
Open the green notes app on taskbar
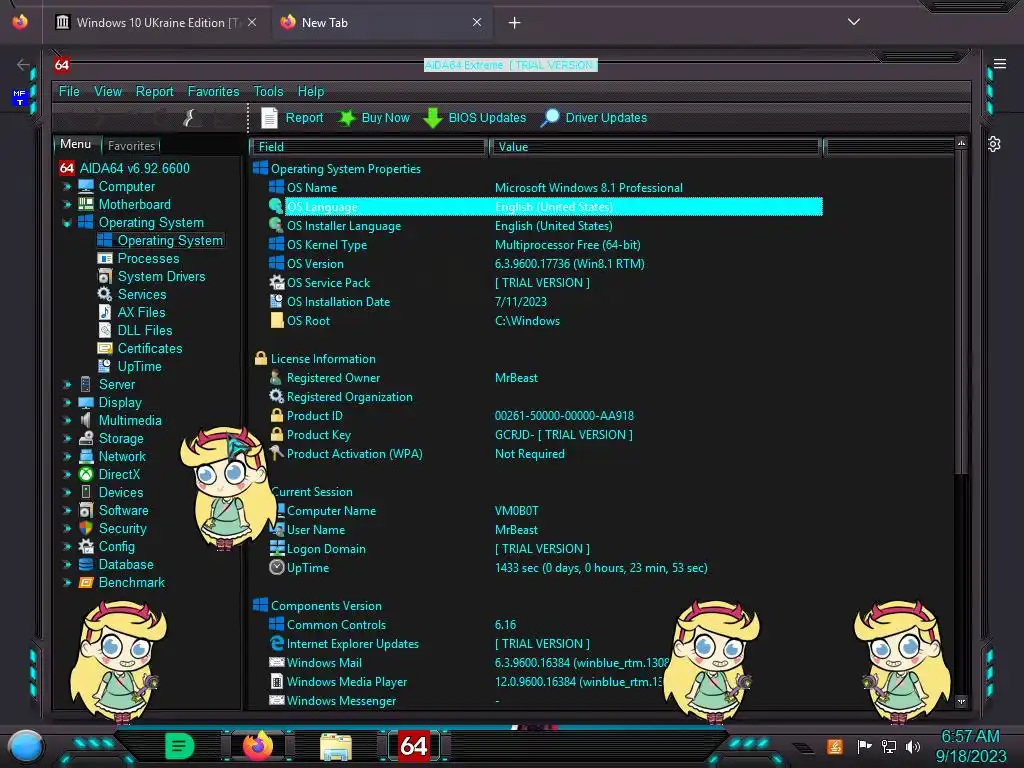(179, 746)
